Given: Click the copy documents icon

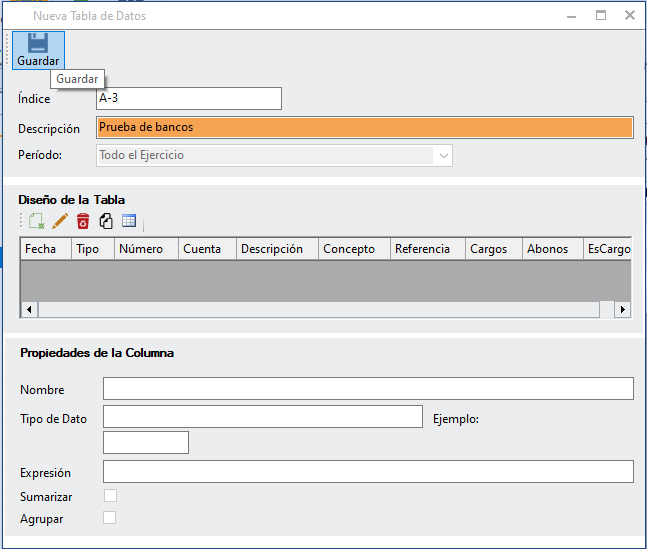Looking at the screenshot, I should 106,221.
